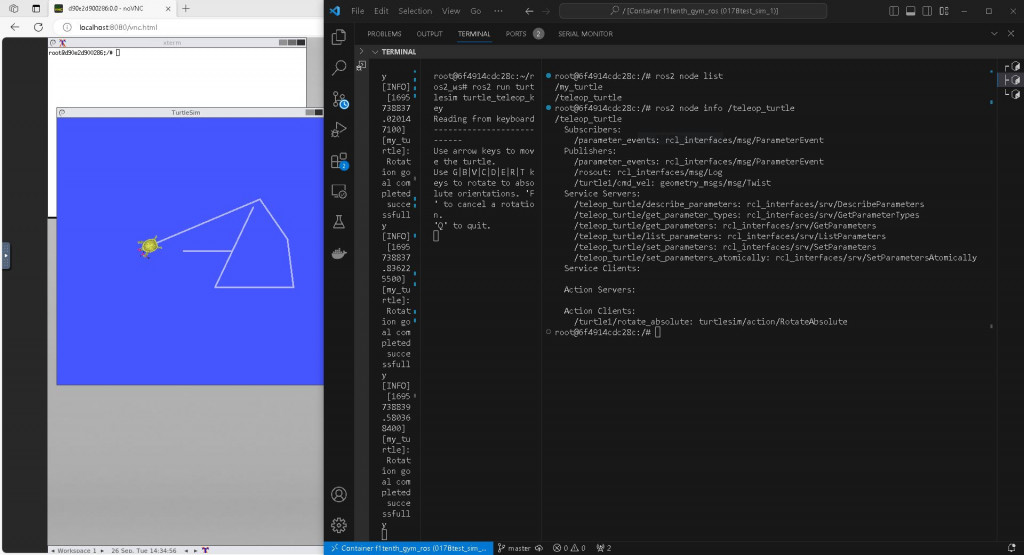The image size is (1024, 555).
Task: Select the TERMINAL tab
Action: point(473,34)
